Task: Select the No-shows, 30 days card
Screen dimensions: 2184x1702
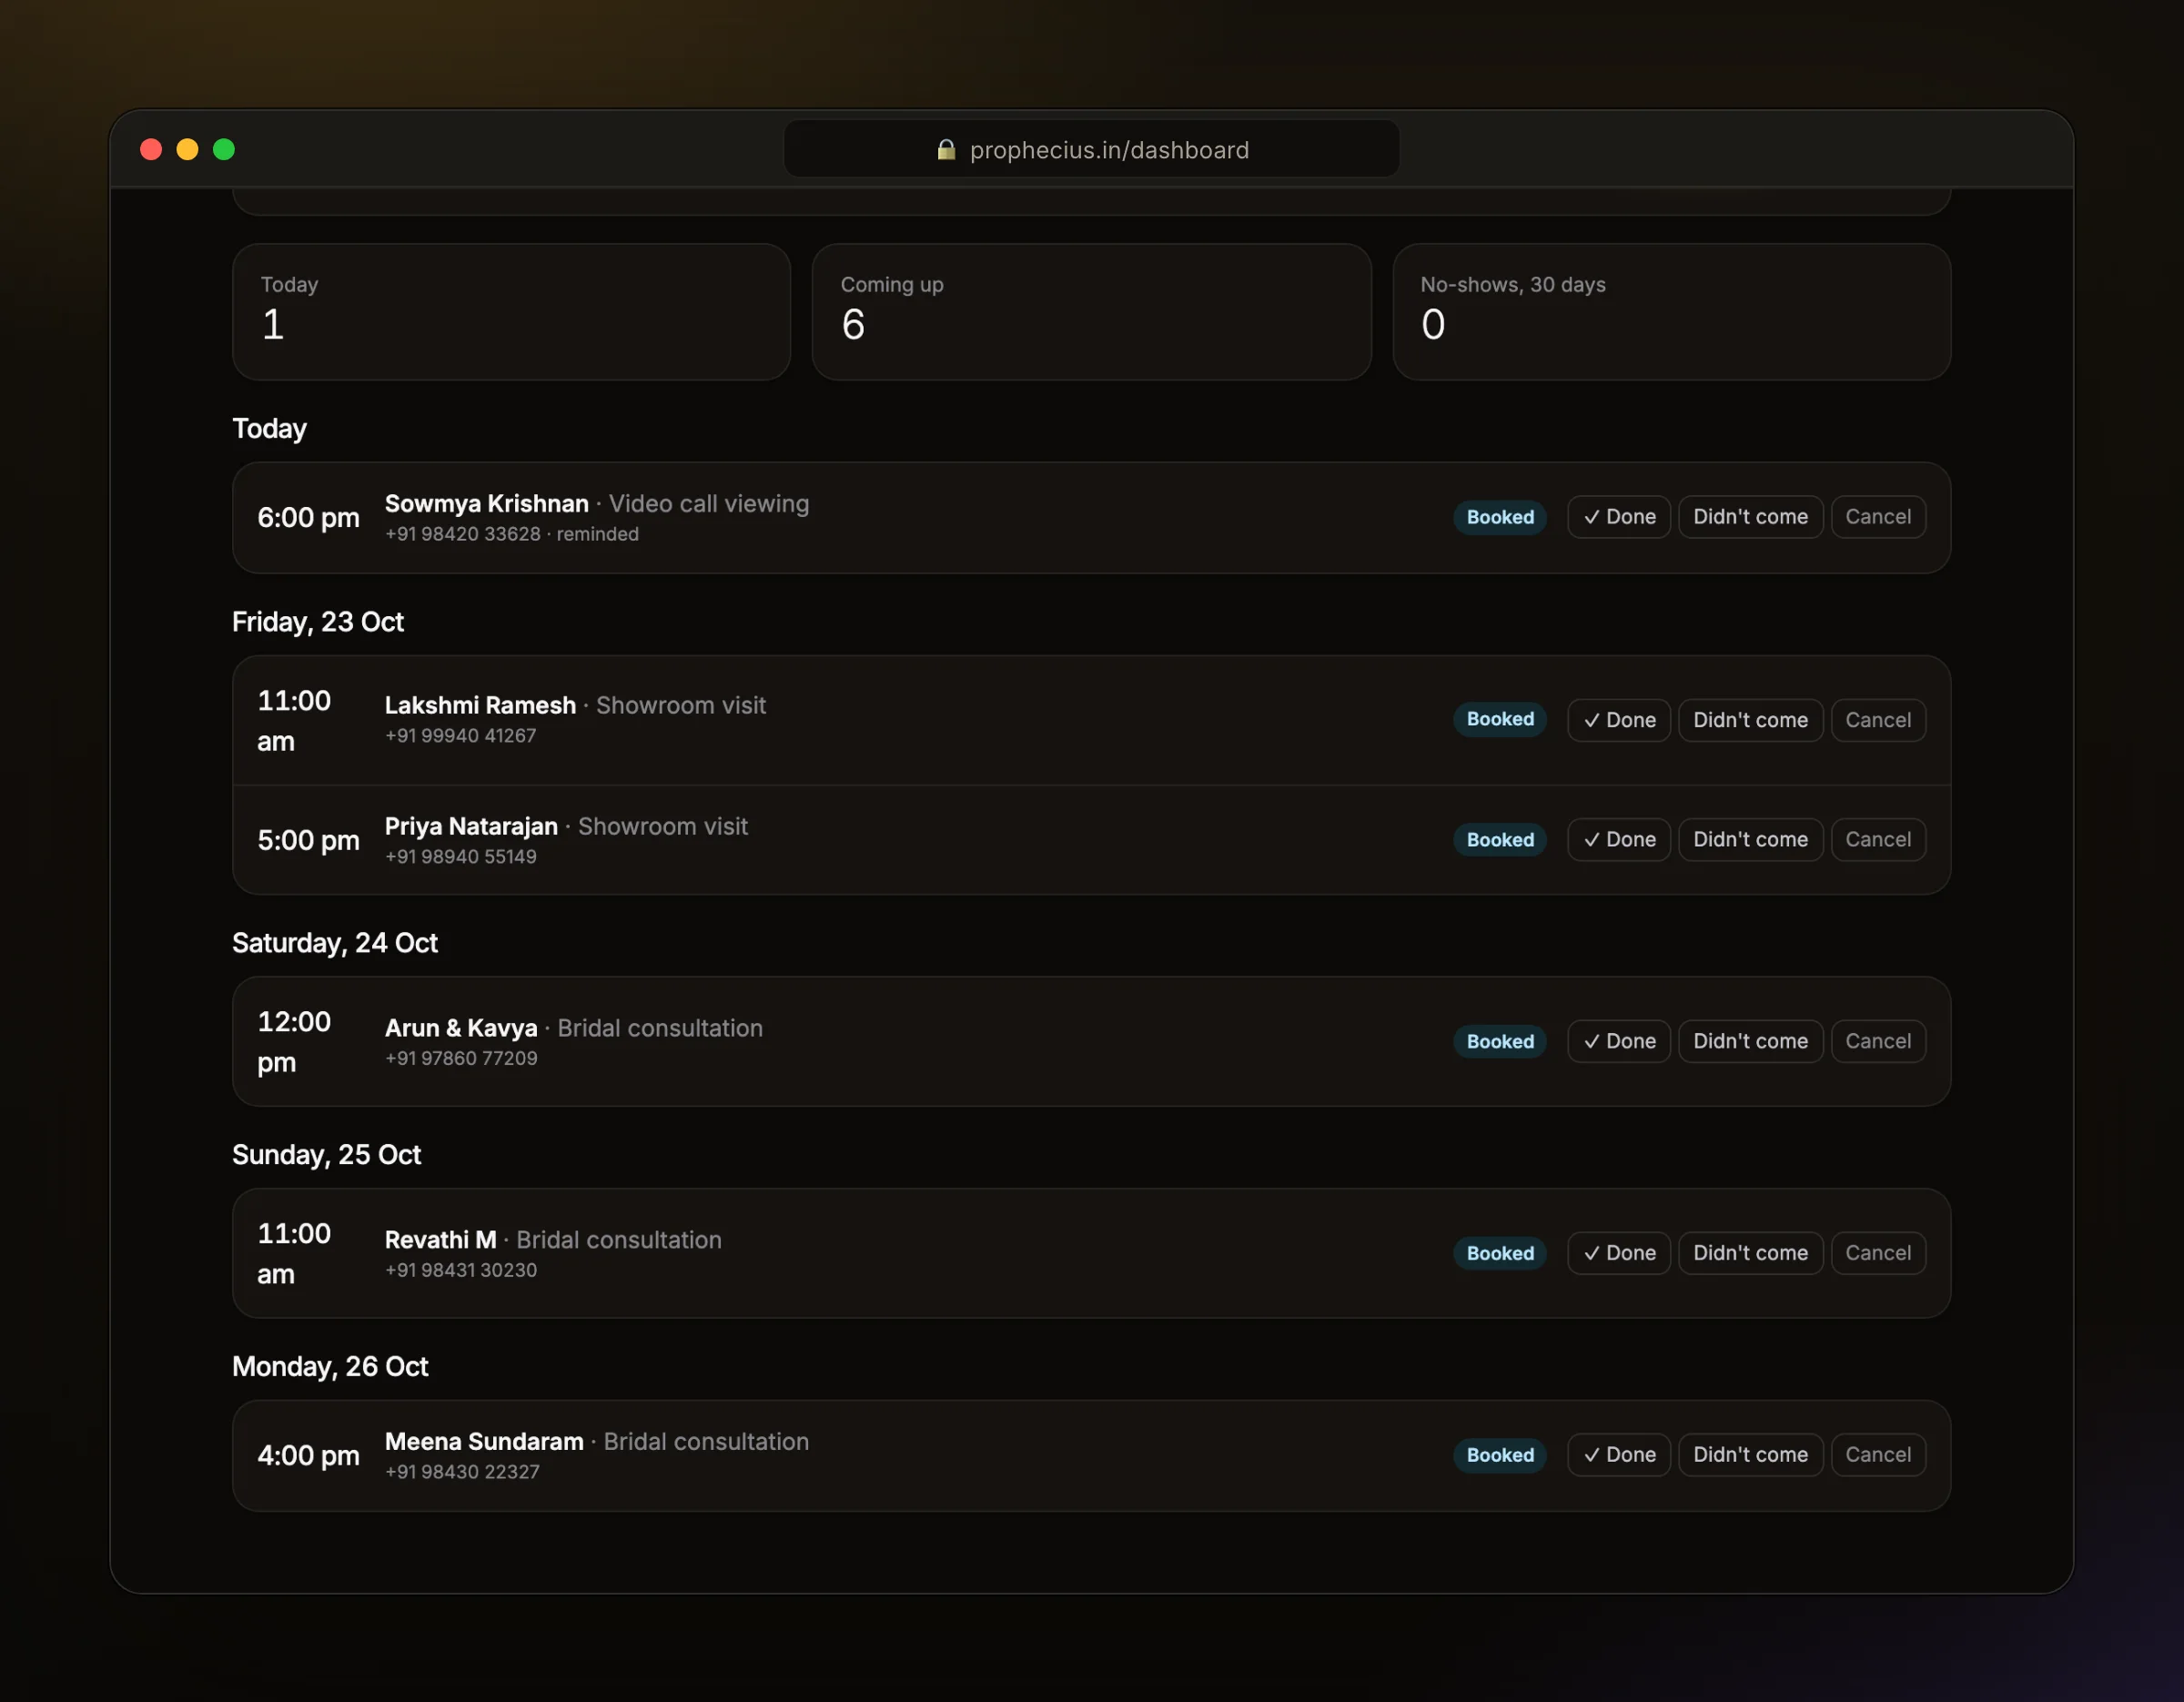Action: (x=1671, y=312)
